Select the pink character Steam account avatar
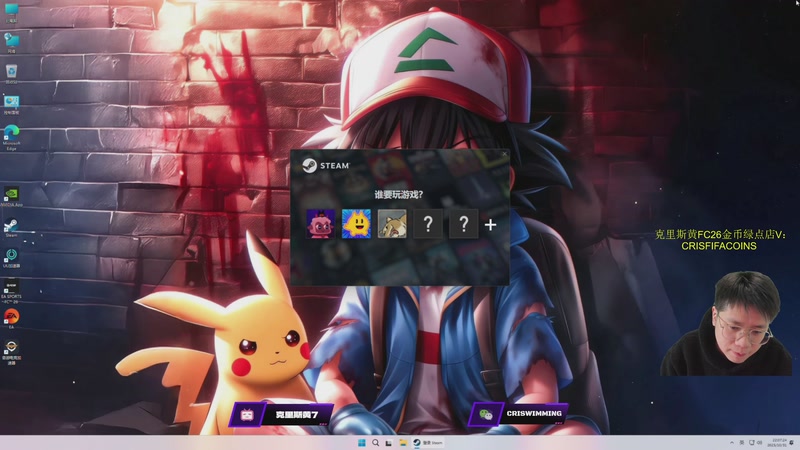 (x=320, y=223)
